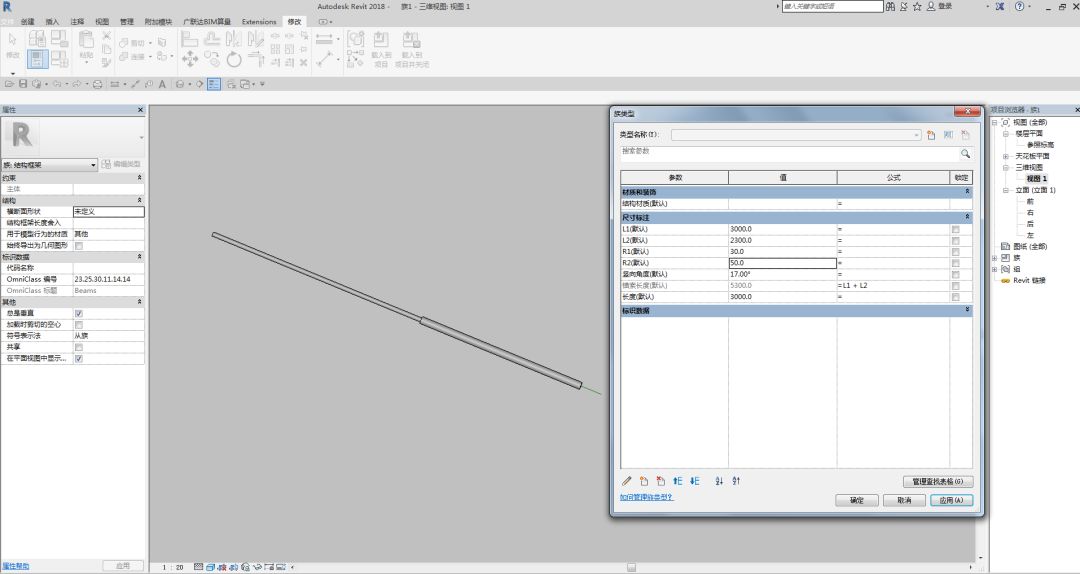Toggle the lock checkbox for R1(默认)
The width and height of the screenshot is (1080, 574).
(x=955, y=252)
